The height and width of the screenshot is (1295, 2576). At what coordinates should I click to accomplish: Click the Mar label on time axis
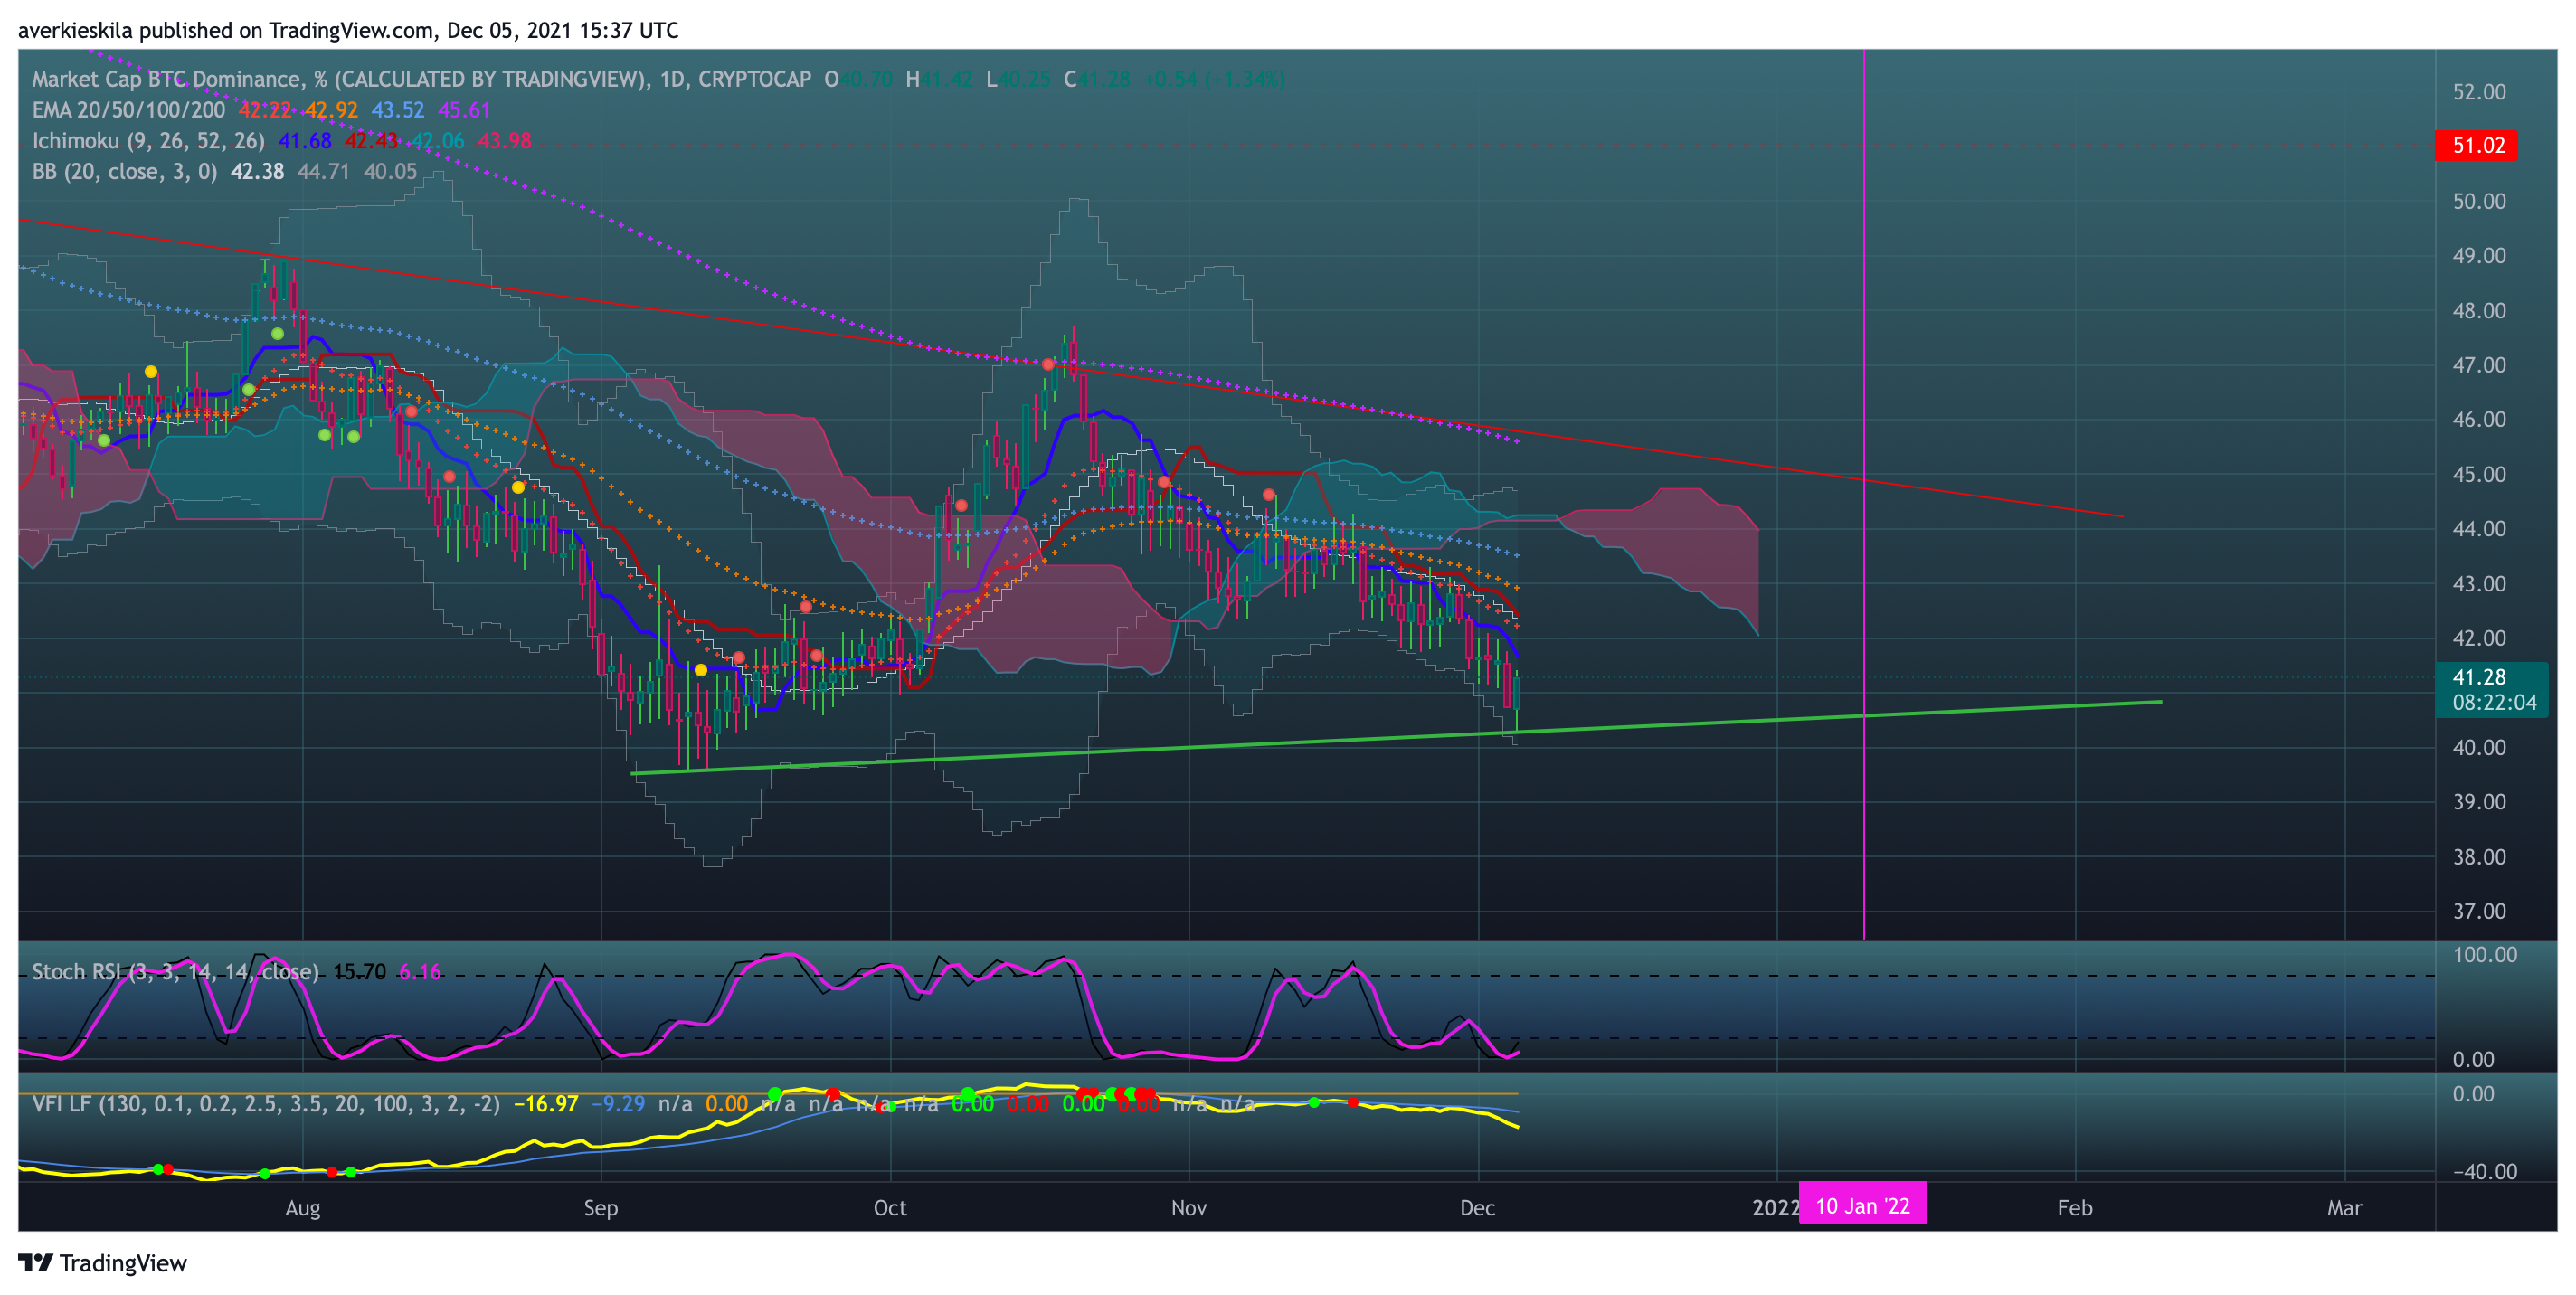click(x=2344, y=1208)
